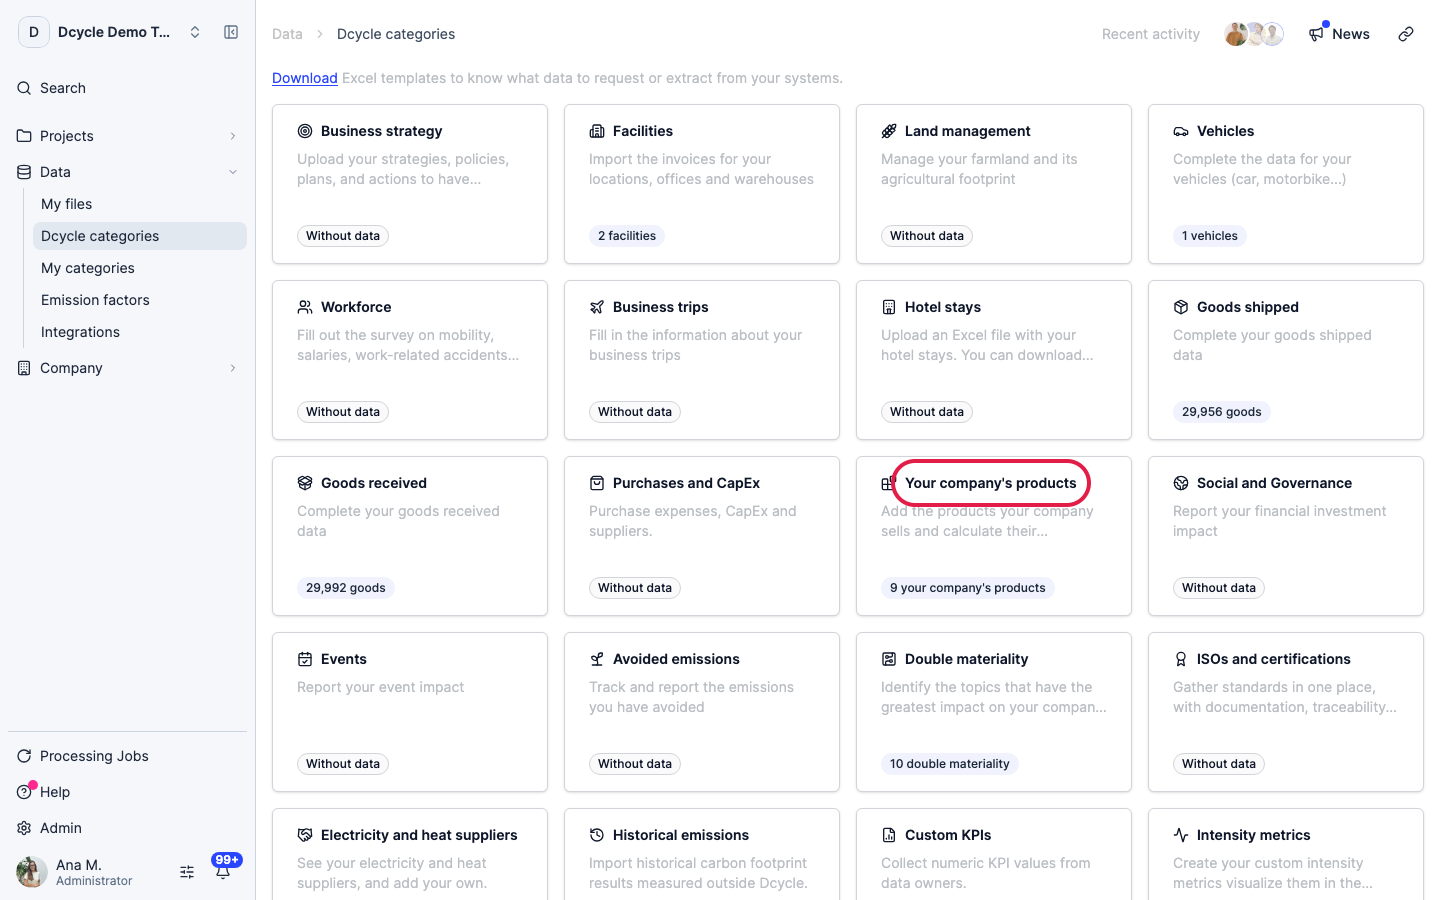Open the News megaphone icon
The image size is (1440, 900).
pos(1316,34)
